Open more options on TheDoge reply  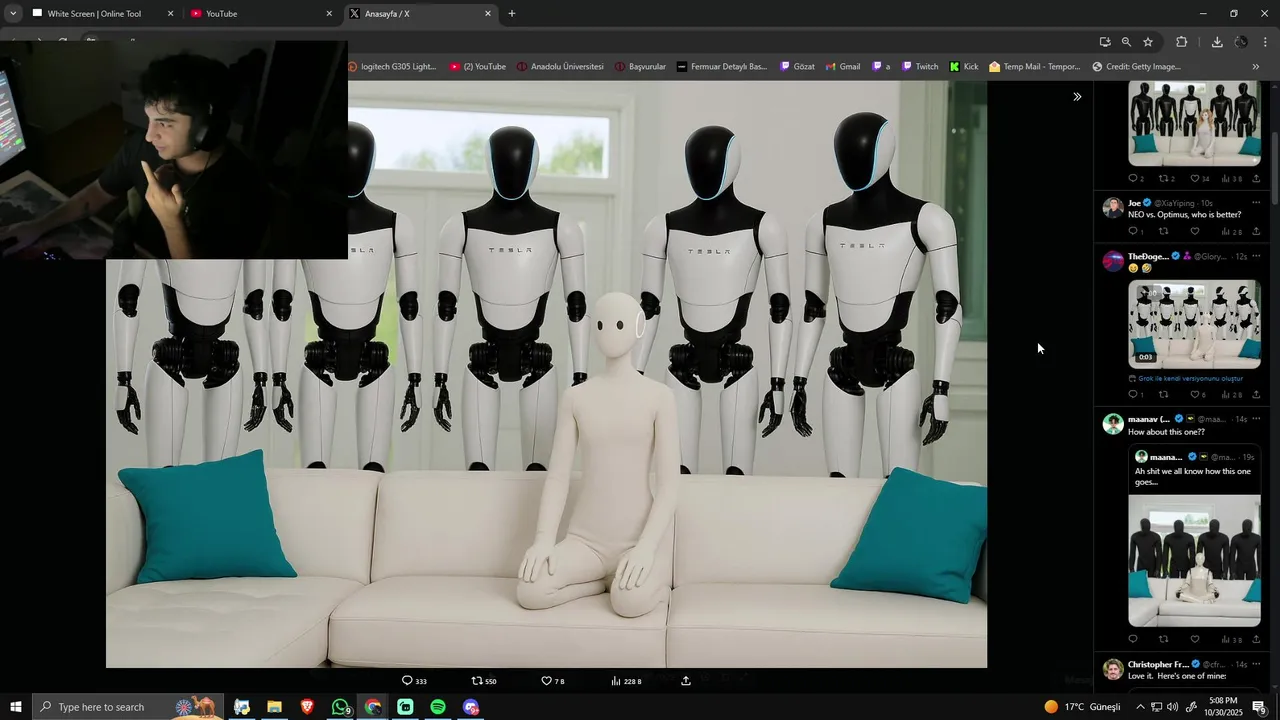pos(1256,257)
